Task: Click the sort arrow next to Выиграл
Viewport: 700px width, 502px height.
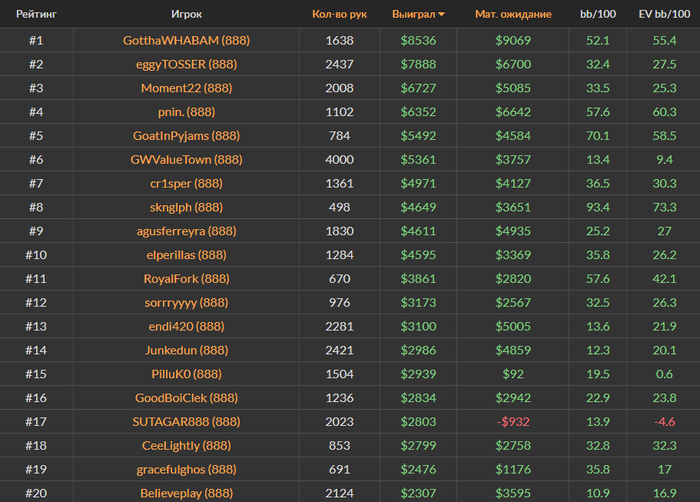Action: click(x=442, y=14)
